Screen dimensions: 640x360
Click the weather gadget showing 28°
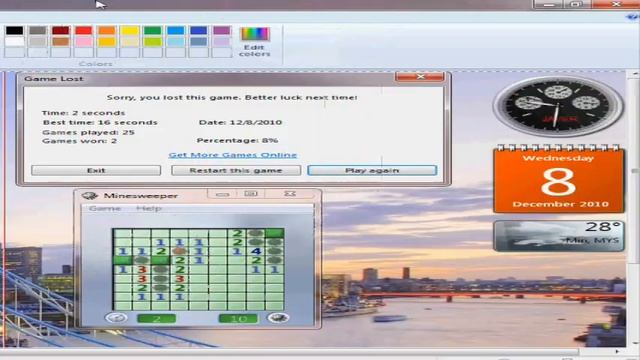[x=559, y=236]
